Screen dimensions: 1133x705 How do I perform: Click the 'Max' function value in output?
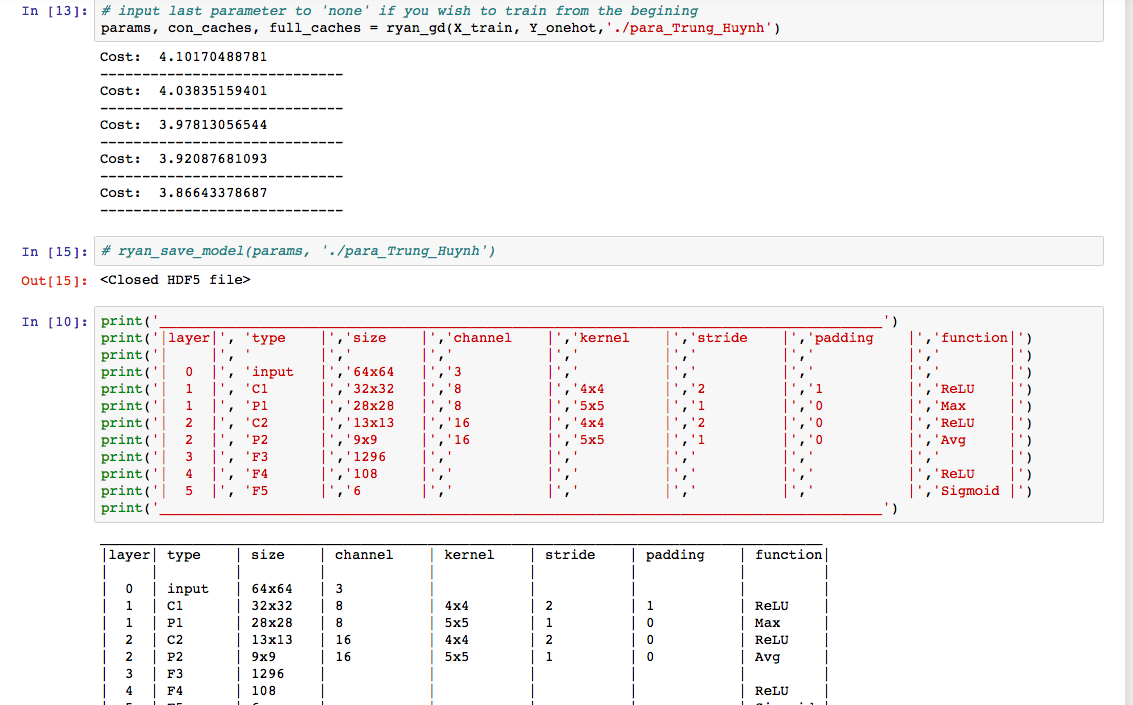click(x=768, y=623)
